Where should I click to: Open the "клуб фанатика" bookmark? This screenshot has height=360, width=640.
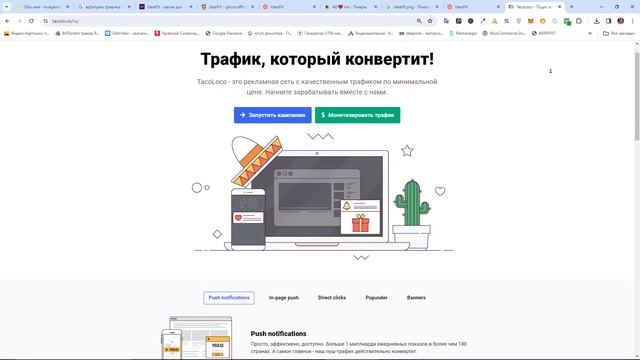pyautogui.click(x=270, y=33)
